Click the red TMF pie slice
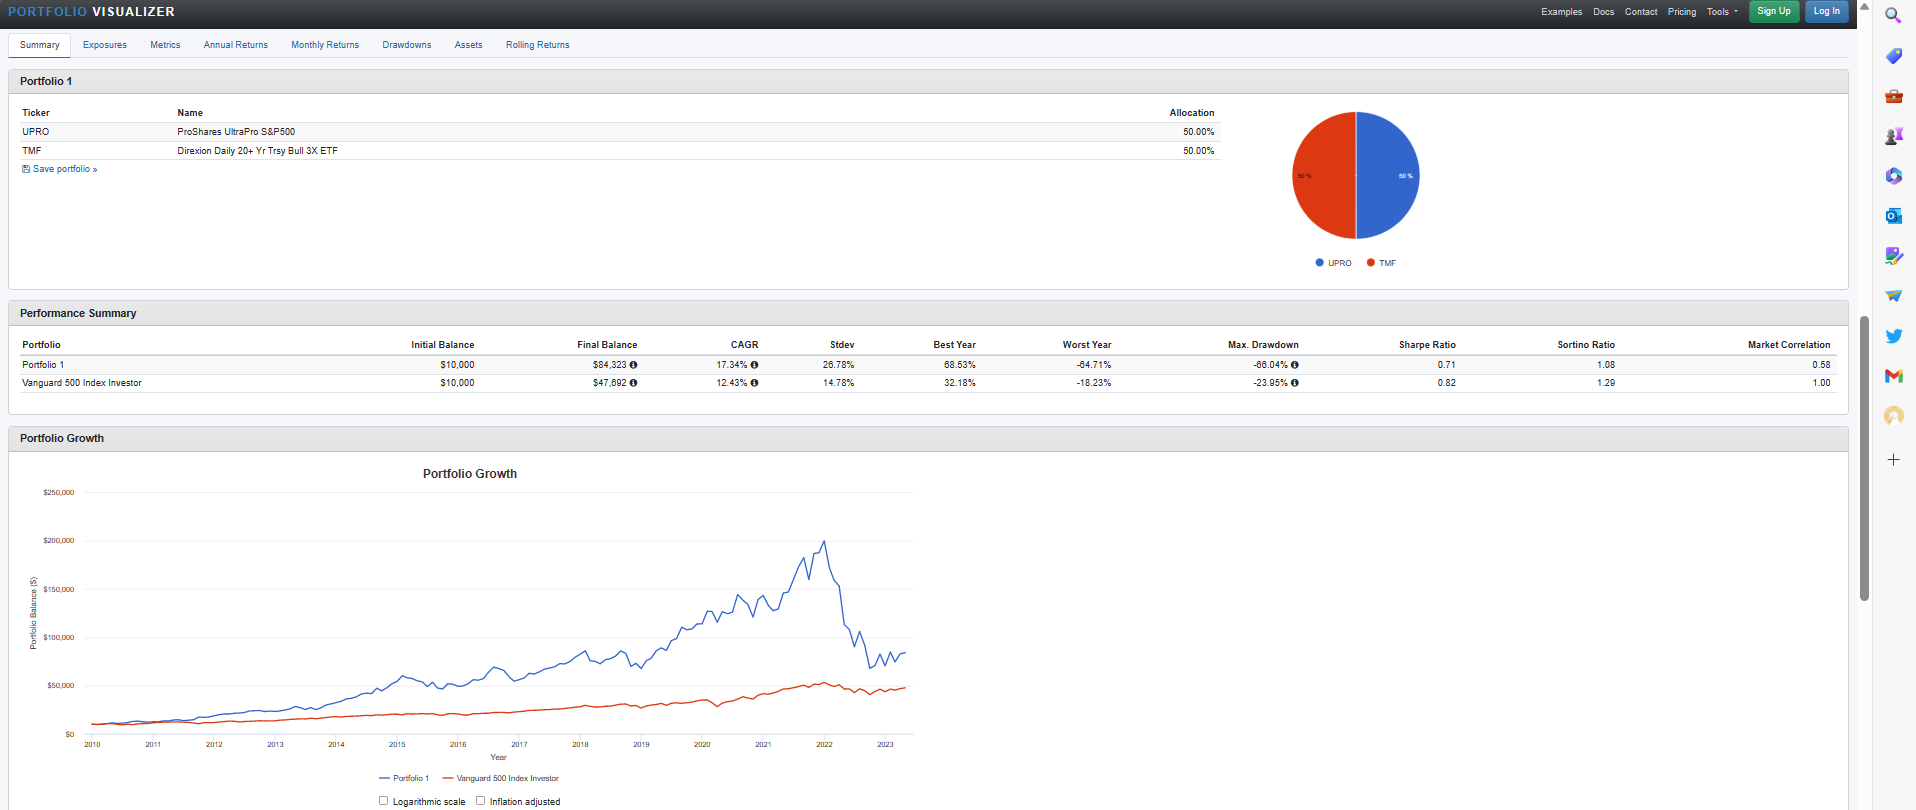1916x810 pixels. (x=1322, y=175)
